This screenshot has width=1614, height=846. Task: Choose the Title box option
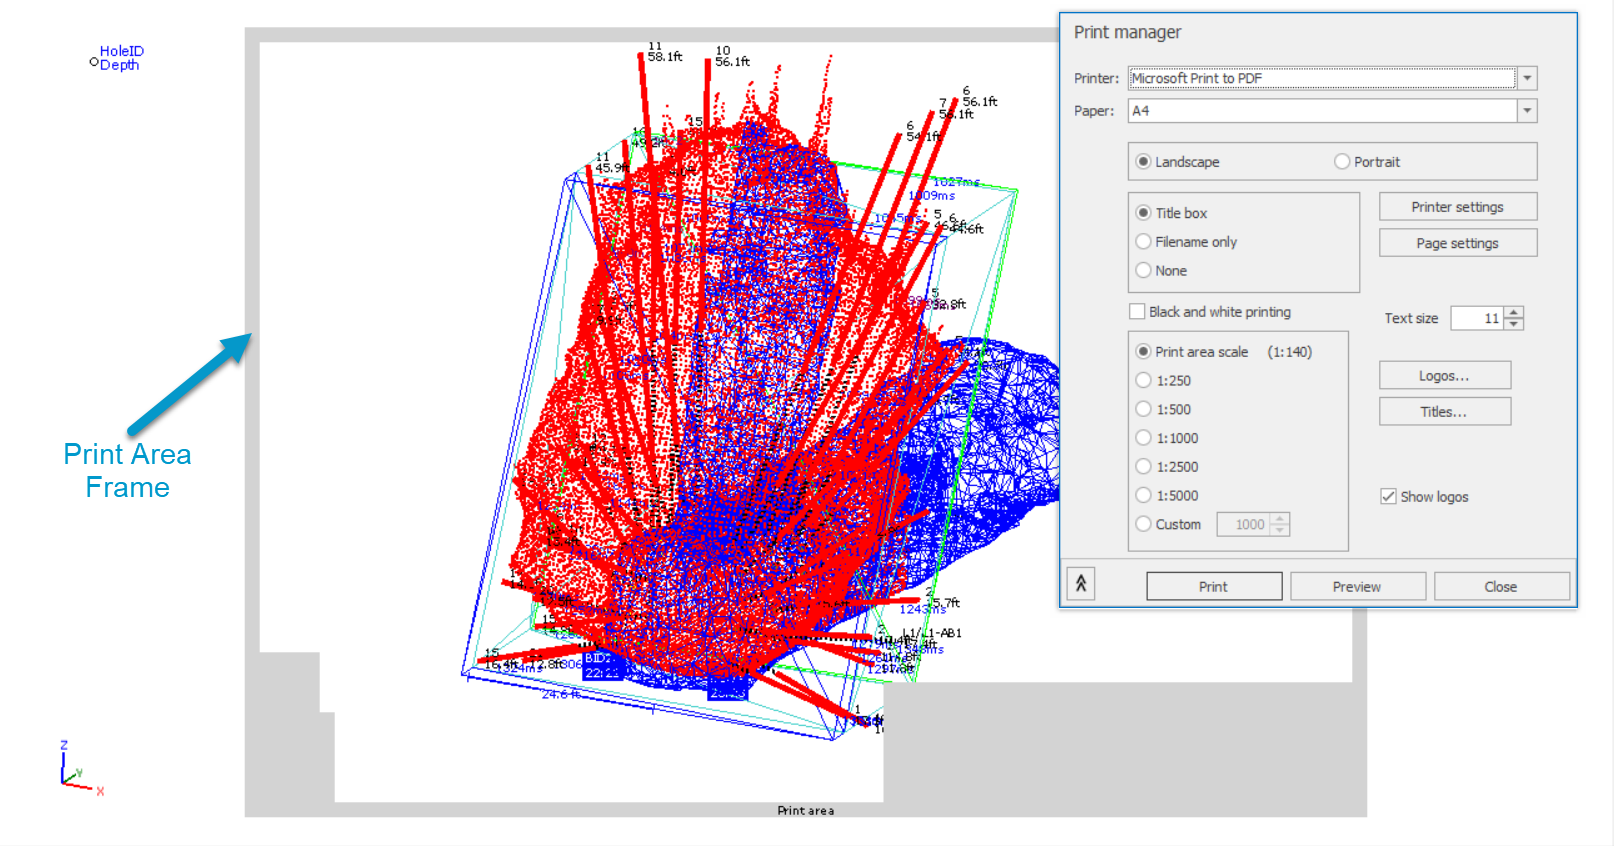[1172, 213]
